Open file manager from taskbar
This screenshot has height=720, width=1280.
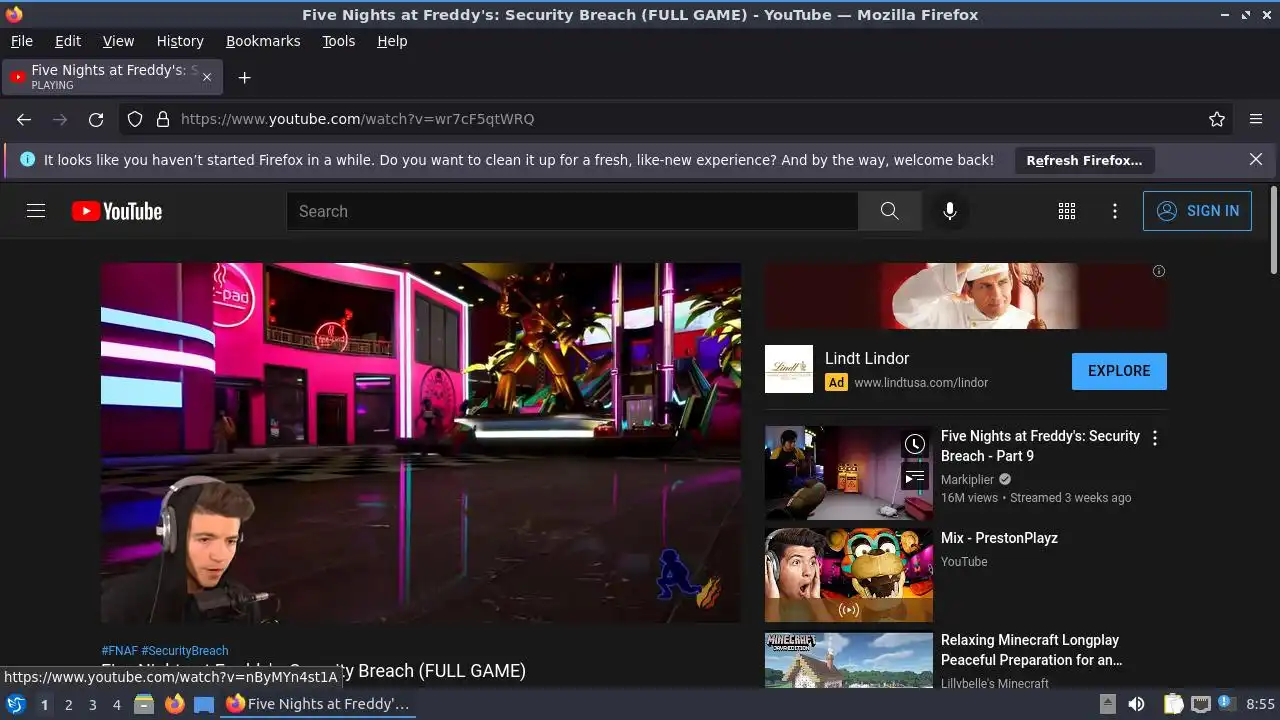[144, 704]
